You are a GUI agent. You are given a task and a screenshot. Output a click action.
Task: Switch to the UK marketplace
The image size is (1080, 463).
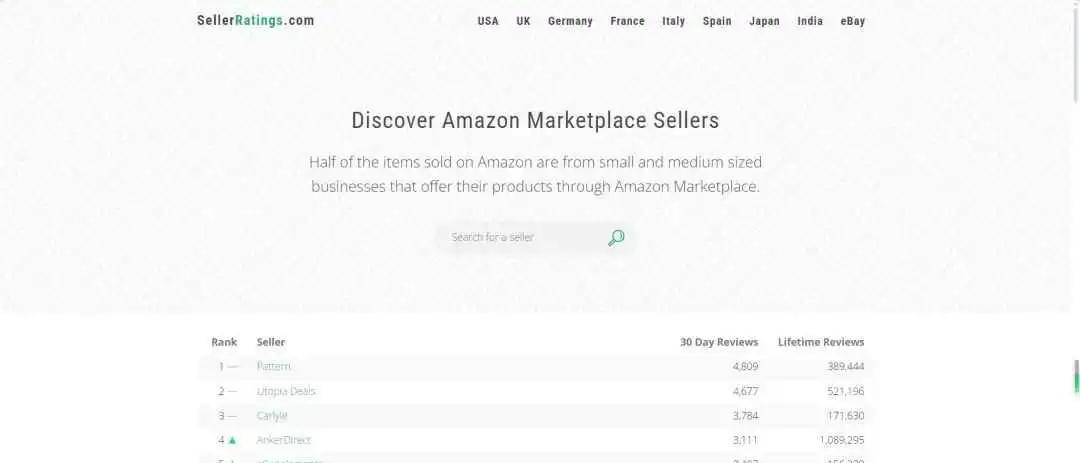523,21
